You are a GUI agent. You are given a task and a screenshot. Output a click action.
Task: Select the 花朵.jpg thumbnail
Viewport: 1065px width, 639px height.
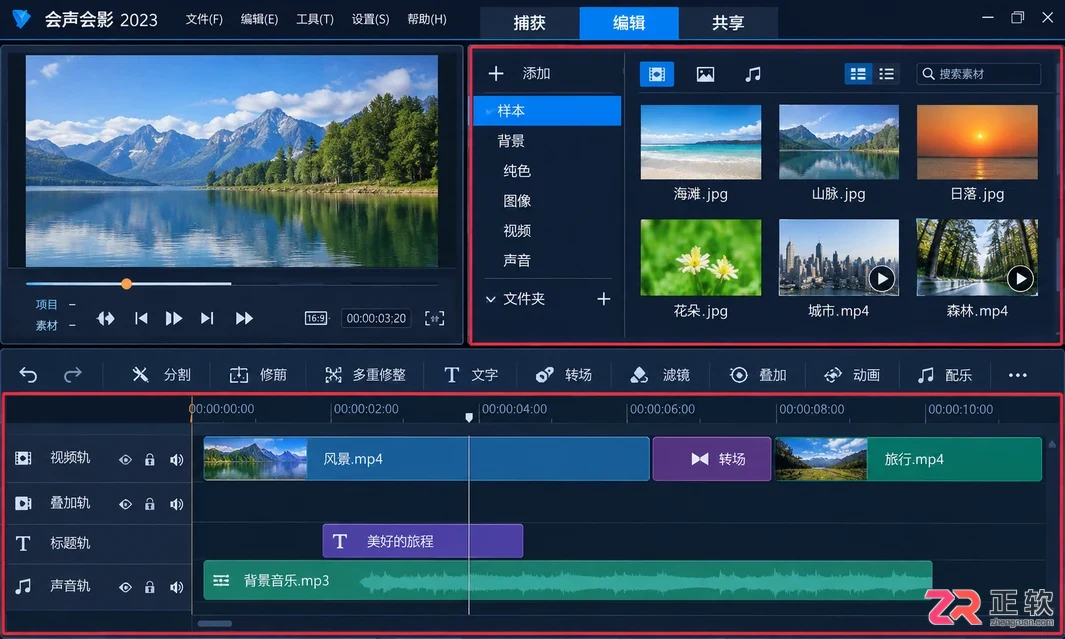coord(700,257)
